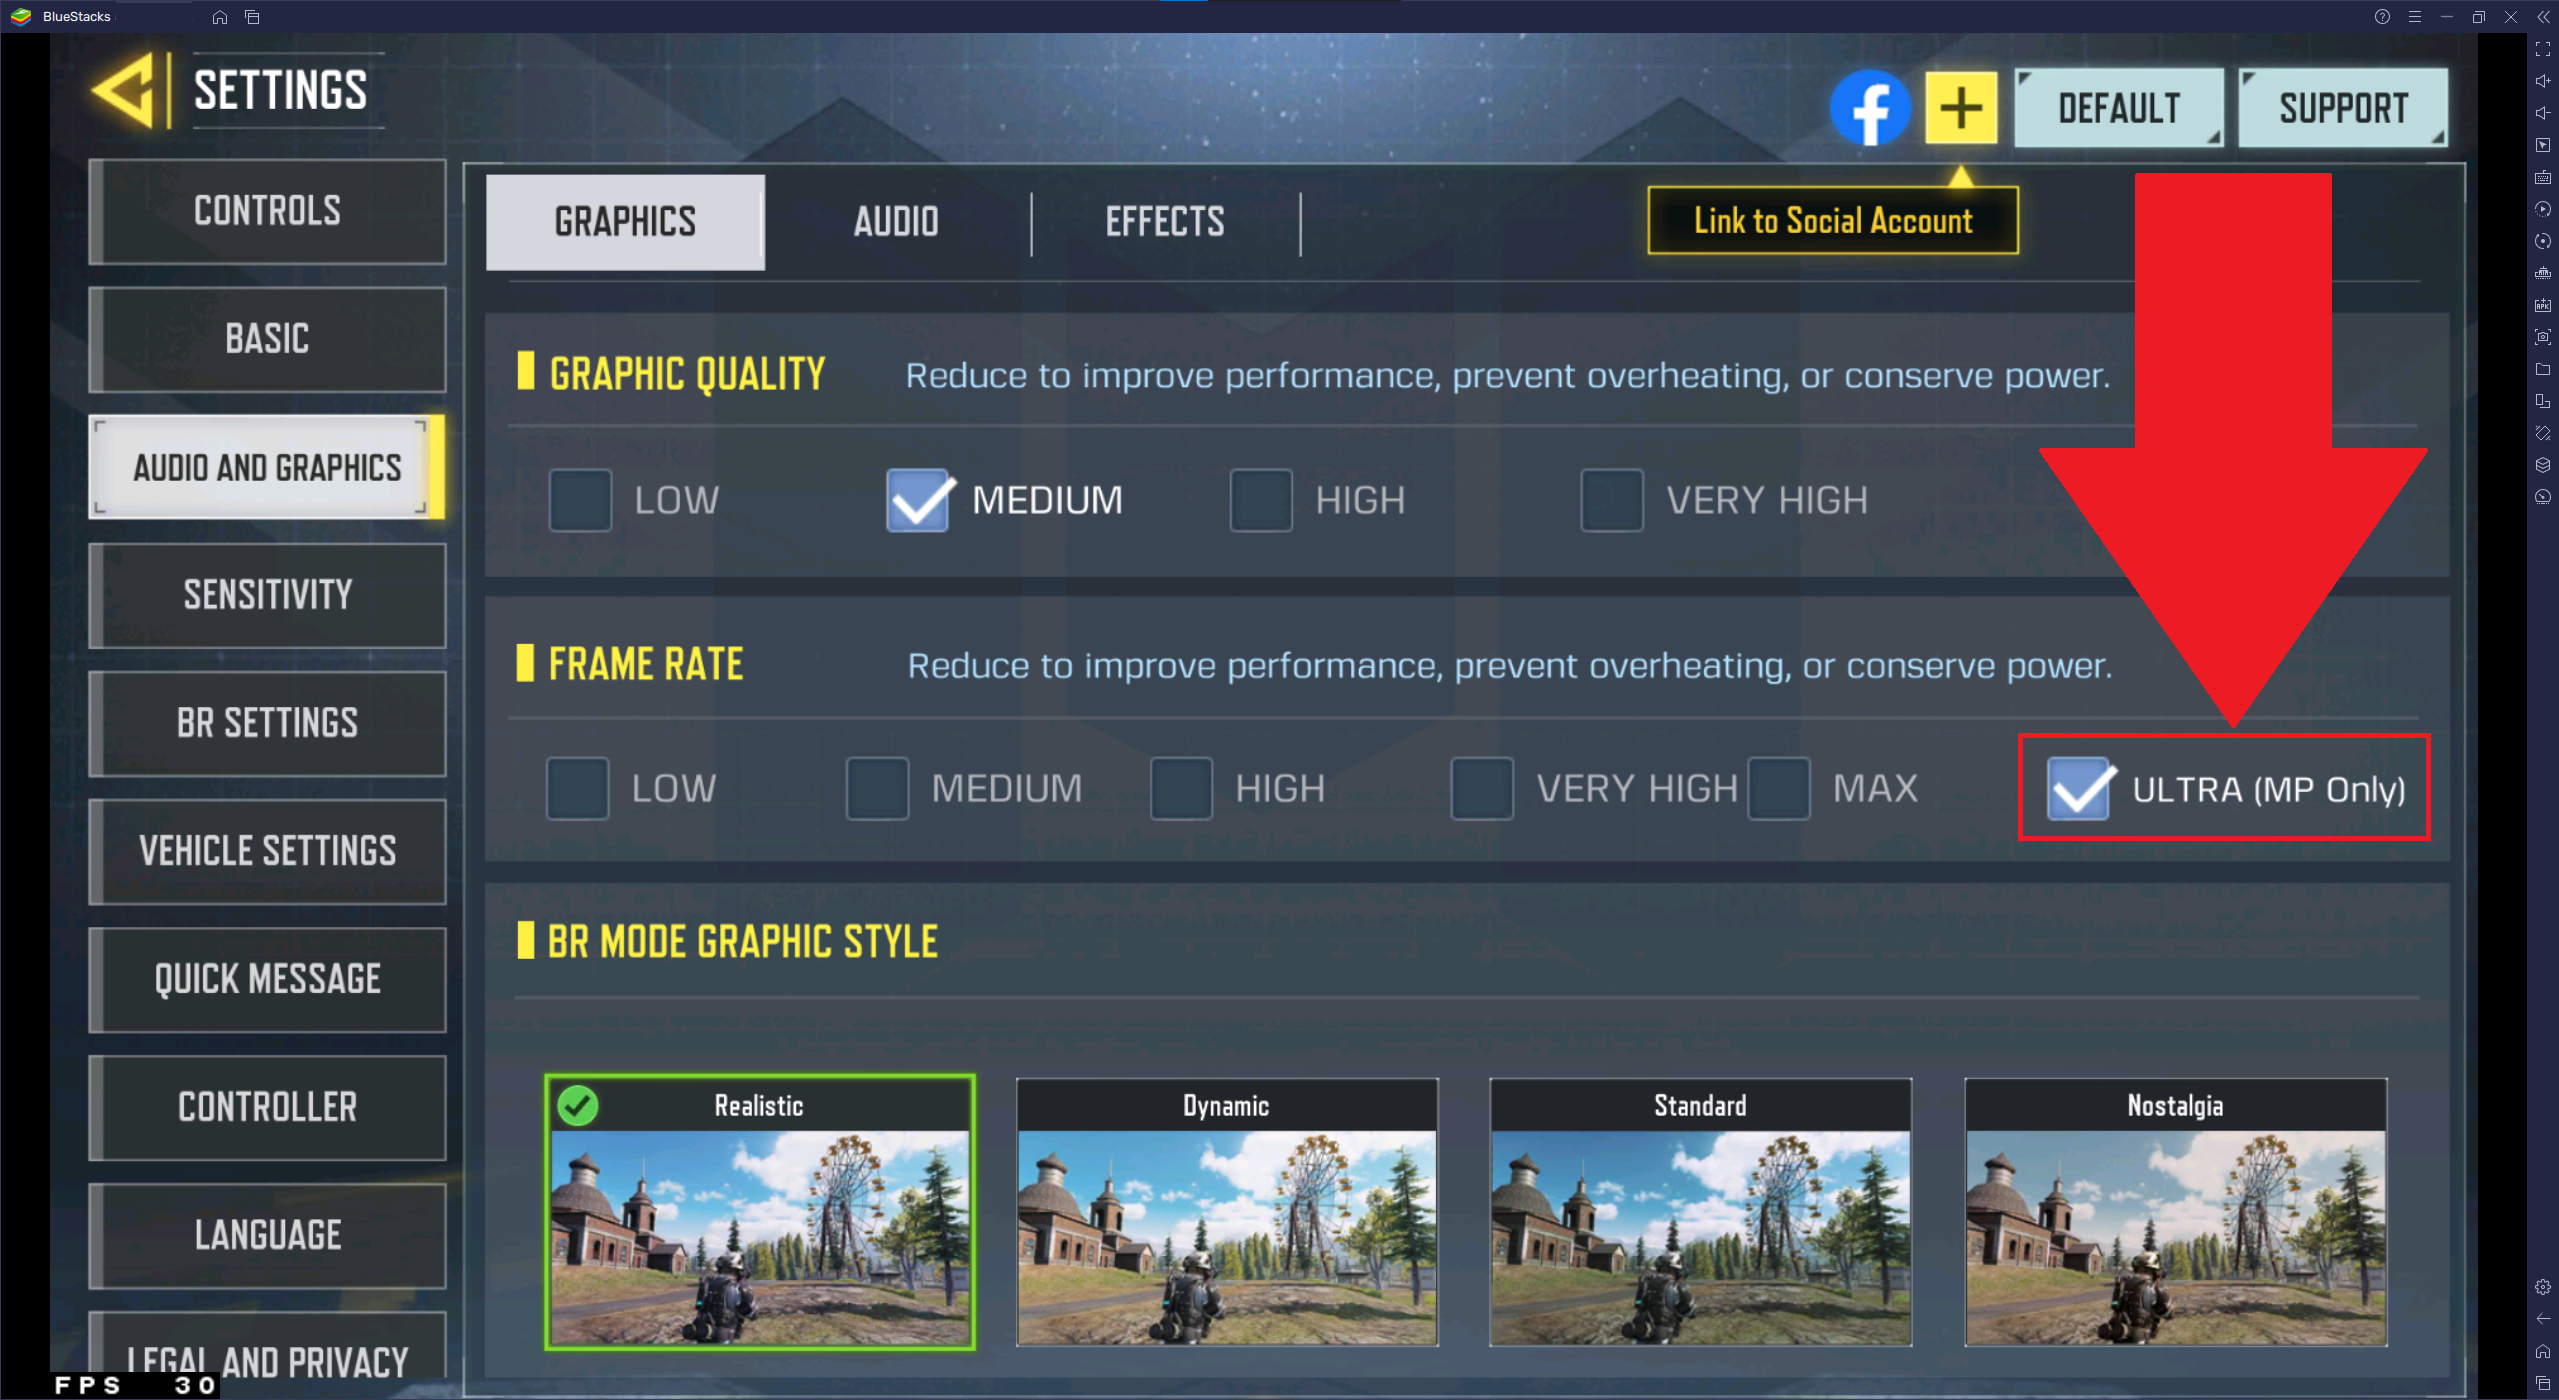Open BR SETTINGS menu section

coord(267,721)
